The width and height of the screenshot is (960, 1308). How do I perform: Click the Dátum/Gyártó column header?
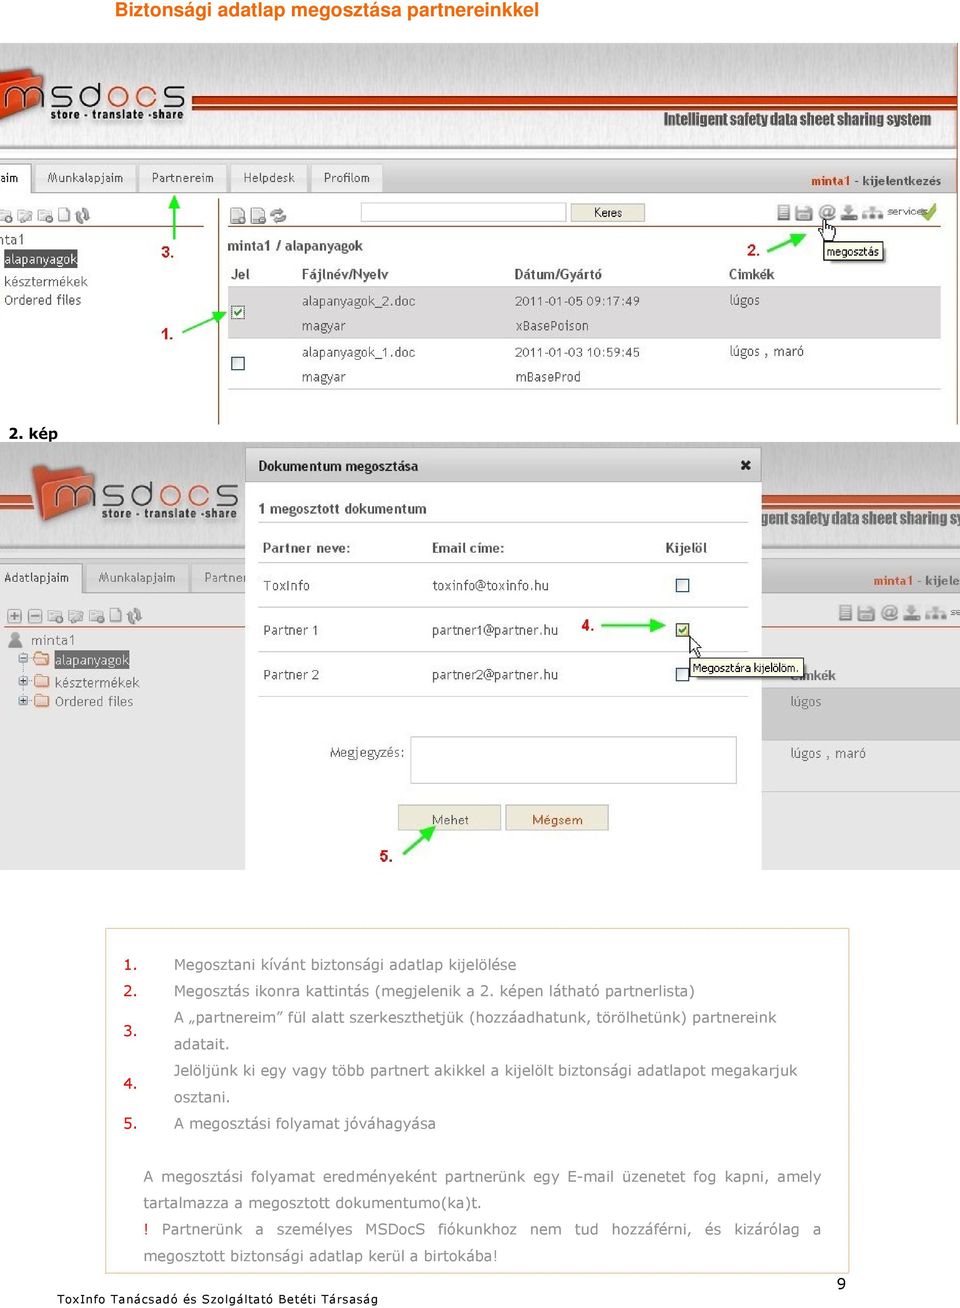click(x=558, y=274)
